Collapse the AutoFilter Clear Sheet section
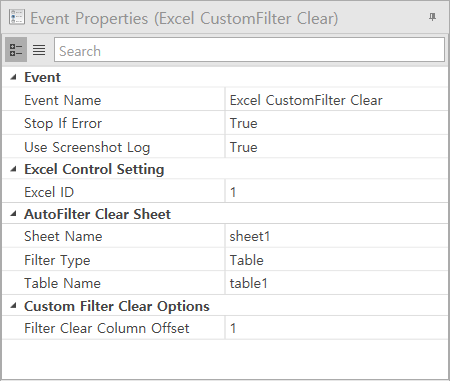This screenshot has width=450, height=381. pos(13,214)
